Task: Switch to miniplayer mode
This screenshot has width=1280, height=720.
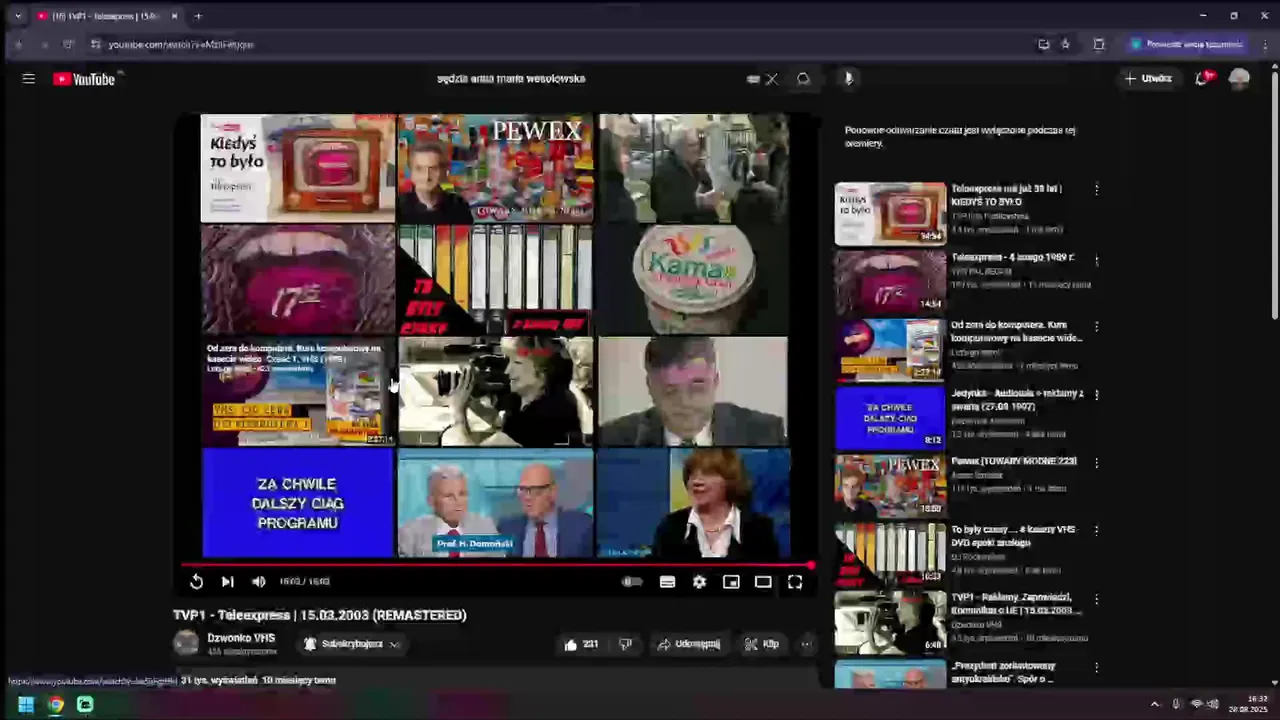Action: pos(731,582)
